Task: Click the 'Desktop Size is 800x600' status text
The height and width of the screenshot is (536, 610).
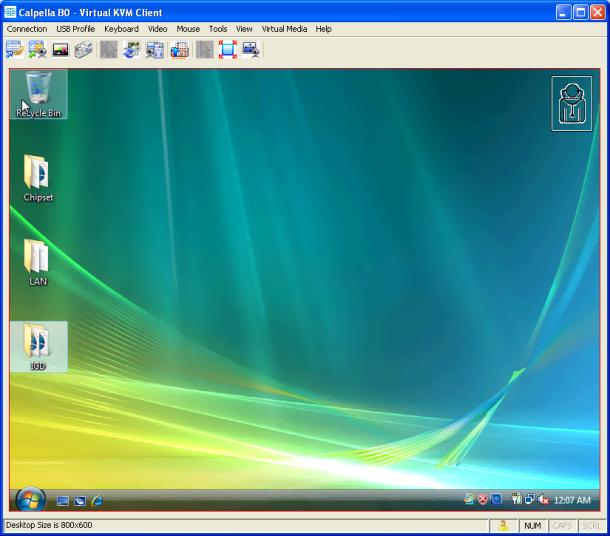Action: click(x=49, y=525)
